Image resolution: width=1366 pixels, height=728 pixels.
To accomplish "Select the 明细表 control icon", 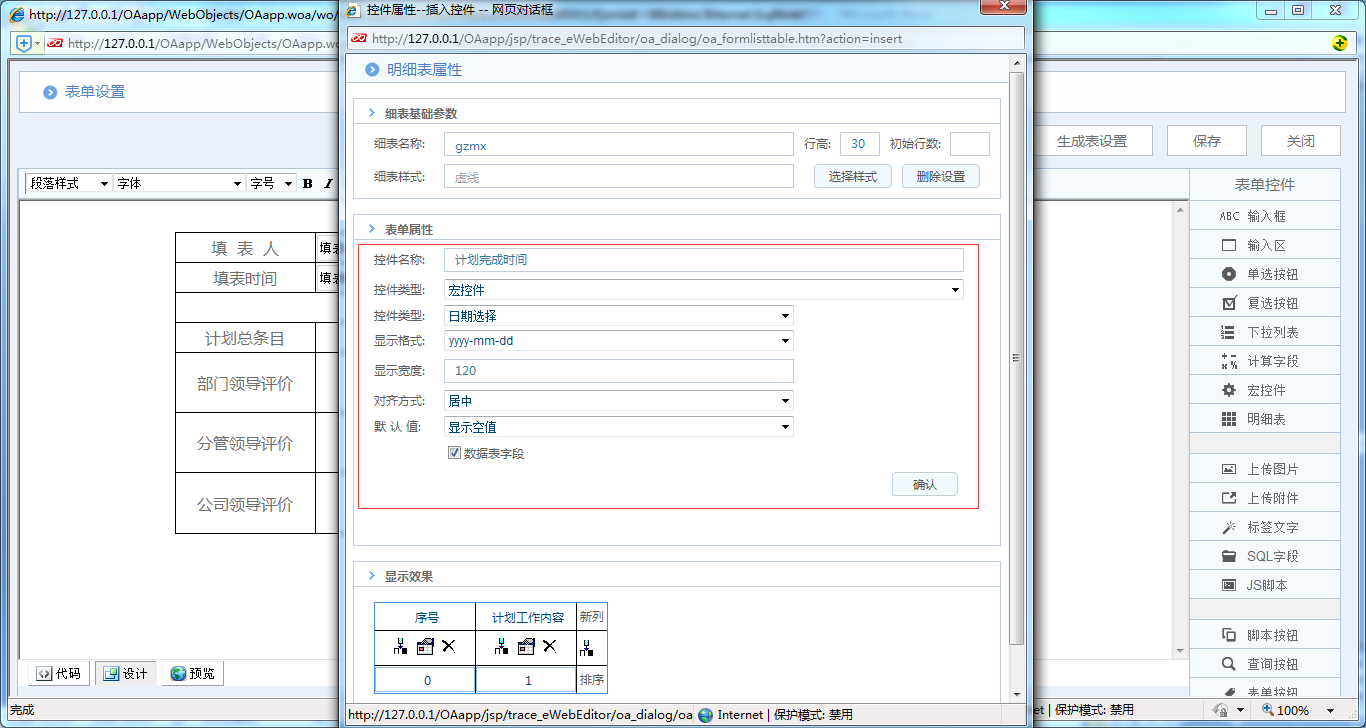I will point(1264,418).
